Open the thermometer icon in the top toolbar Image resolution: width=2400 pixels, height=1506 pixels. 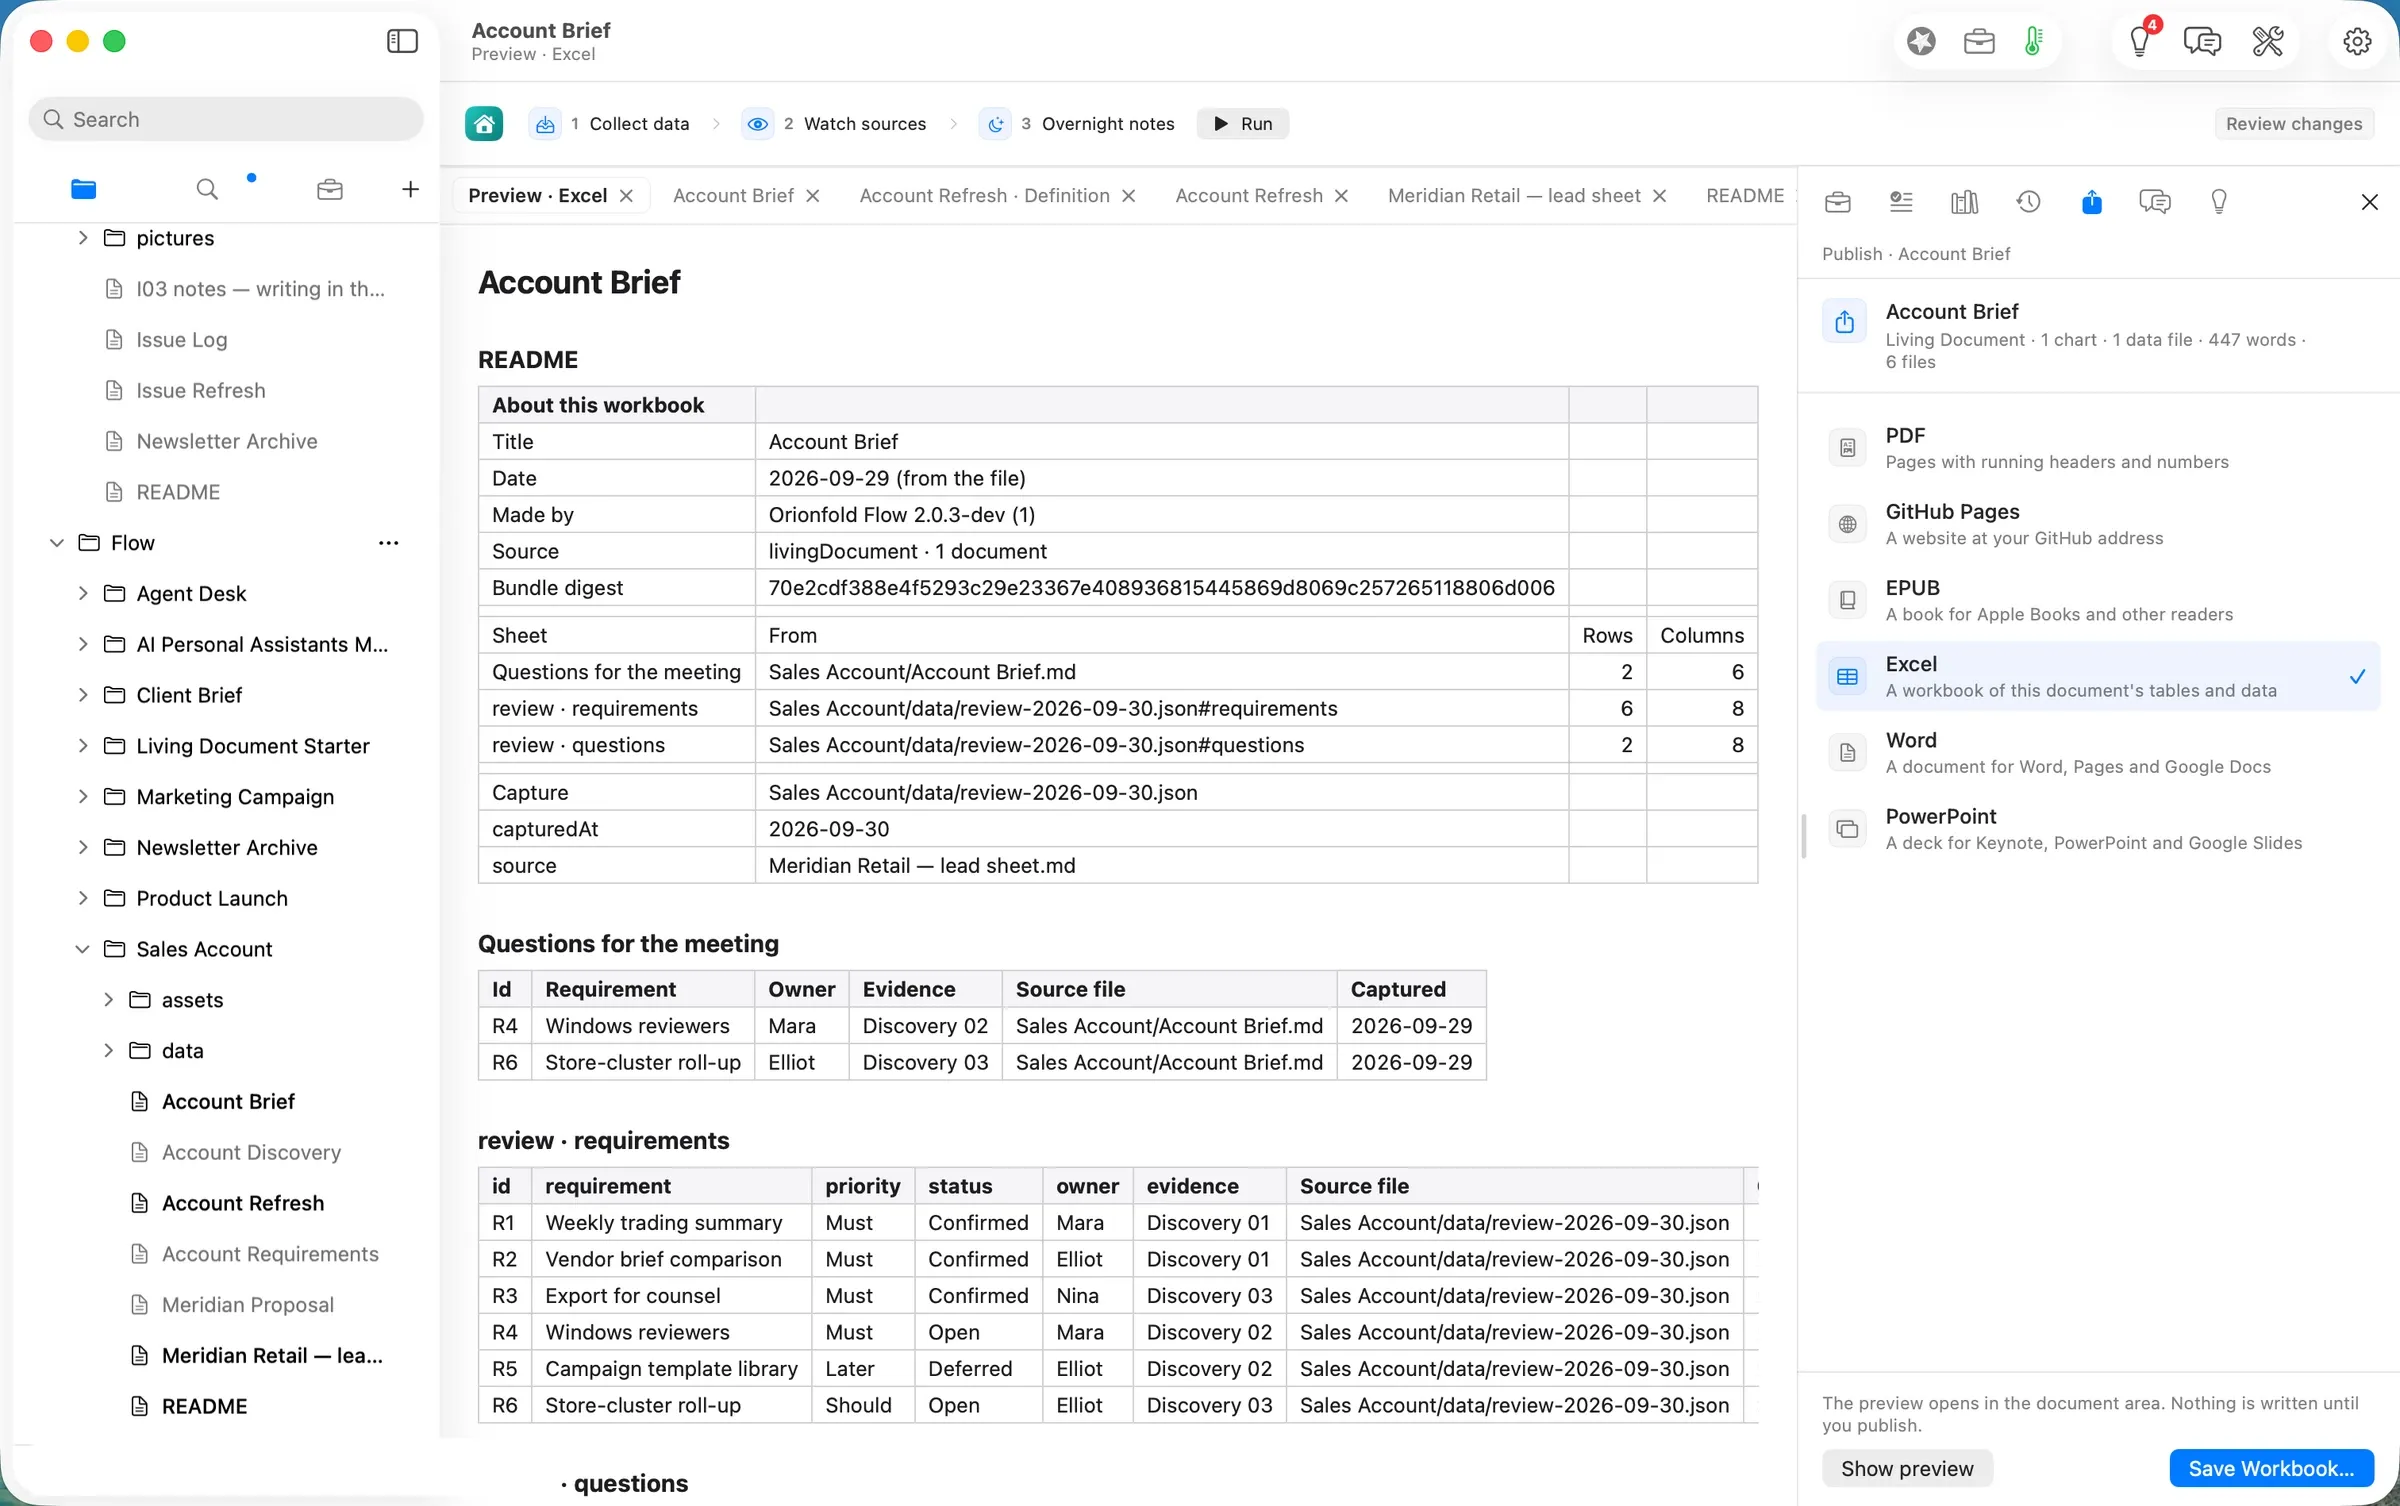point(2033,41)
